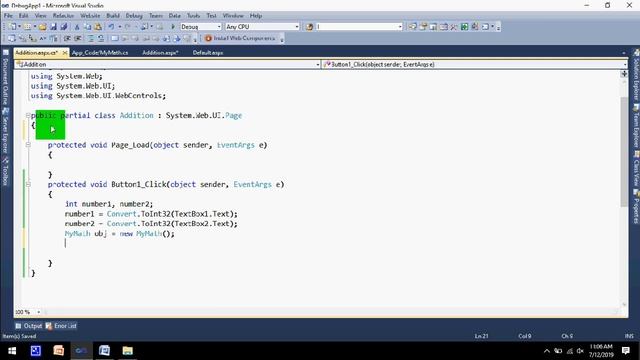640x360 pixels.
Task: Click the New Project toolbar icon
Action: pos(12,27)
